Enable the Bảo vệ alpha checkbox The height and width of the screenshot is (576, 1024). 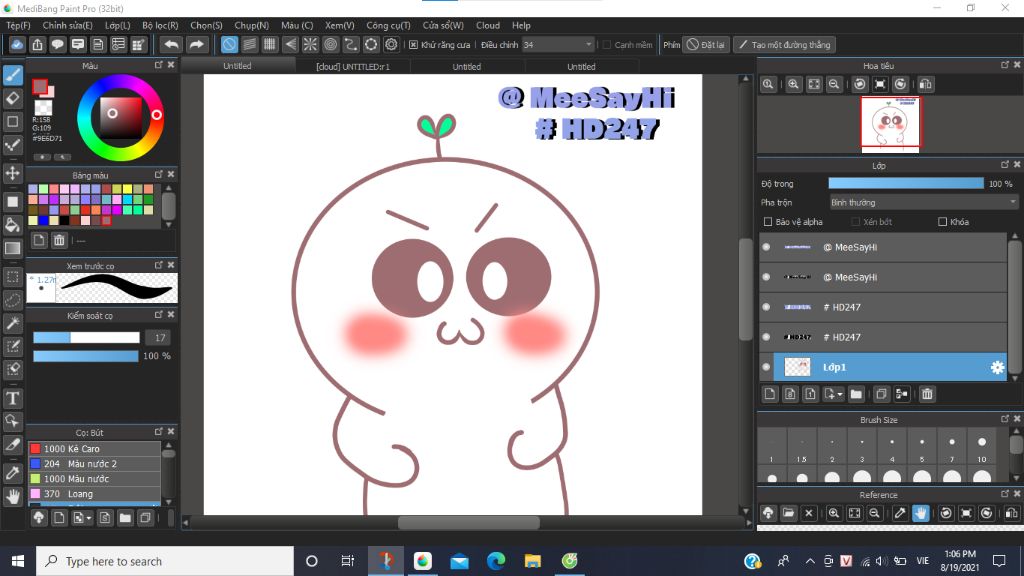pyautogui.click(x=768, y=222)
